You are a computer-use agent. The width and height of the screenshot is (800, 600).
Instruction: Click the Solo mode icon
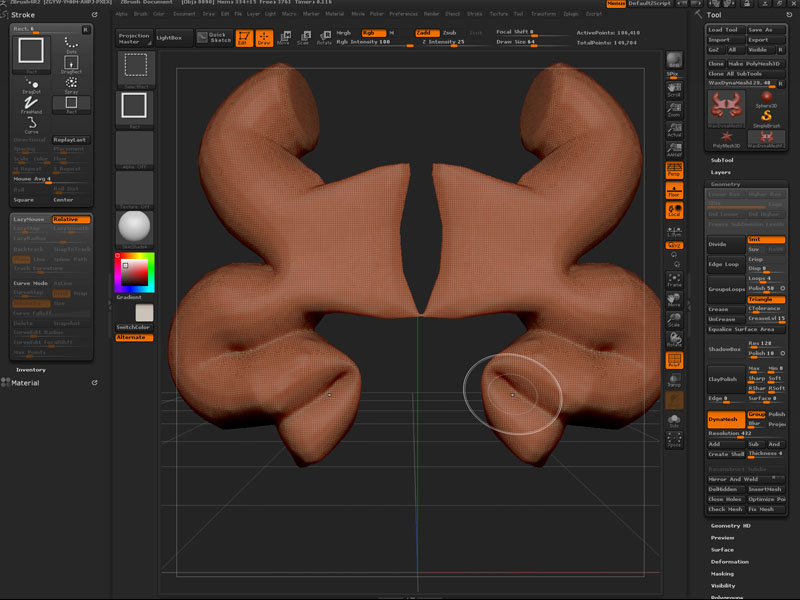point(674,421)
